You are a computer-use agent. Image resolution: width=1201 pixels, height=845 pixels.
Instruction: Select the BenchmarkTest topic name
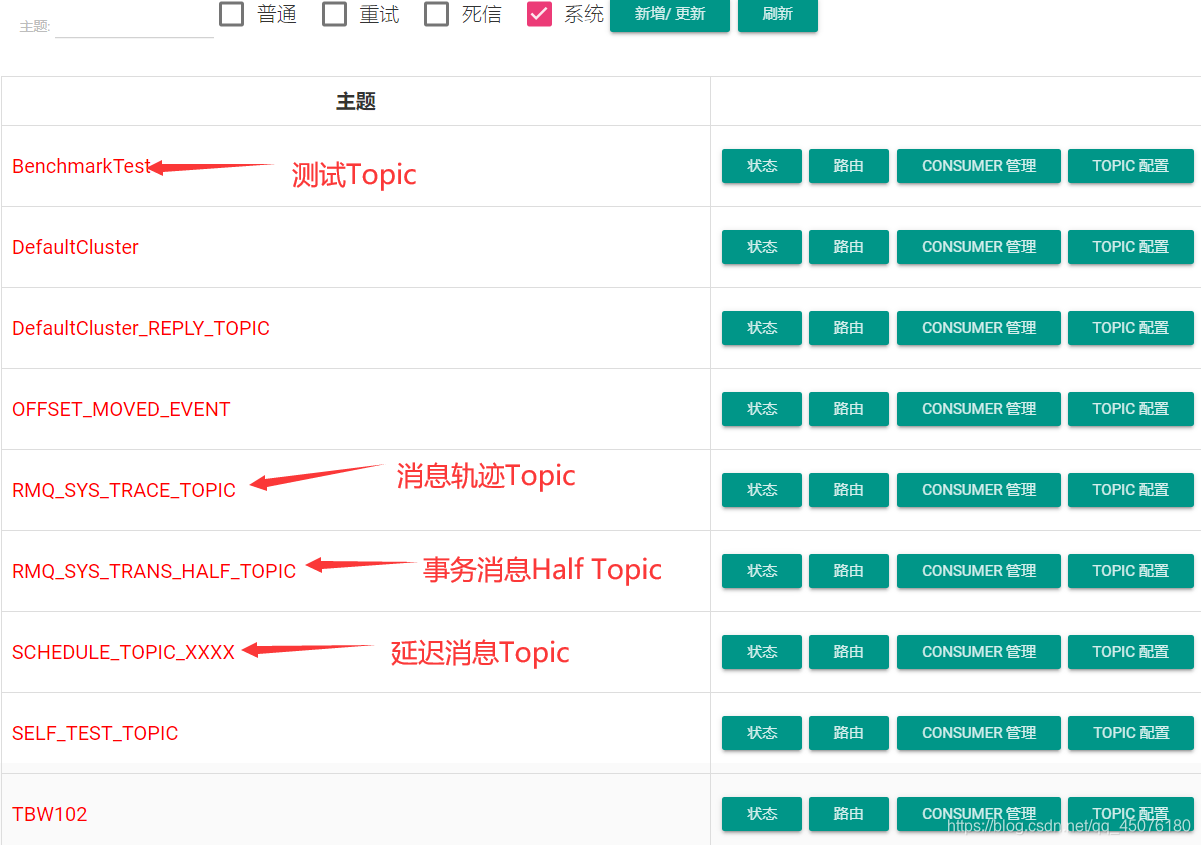[81, 166]
